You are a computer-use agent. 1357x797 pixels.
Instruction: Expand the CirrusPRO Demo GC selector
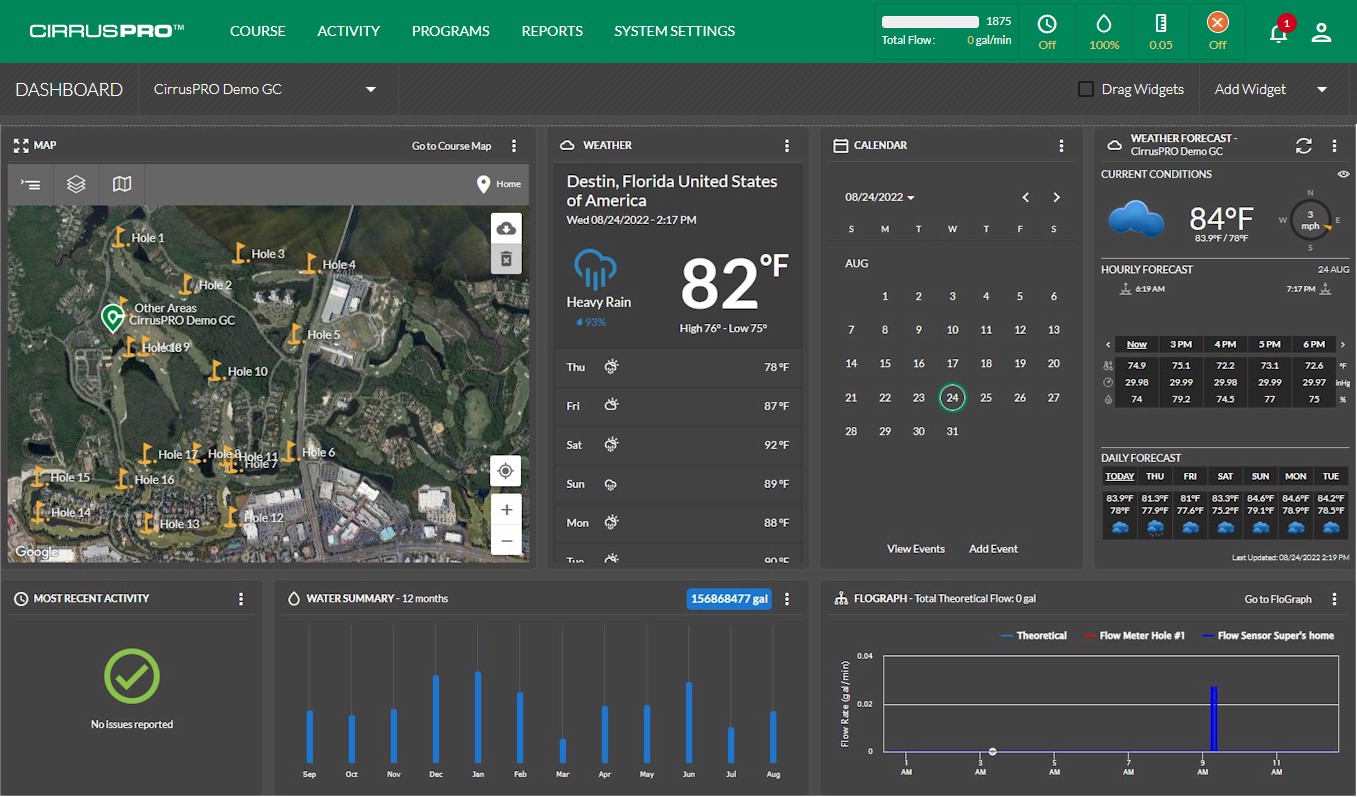[x=265, y=89]
